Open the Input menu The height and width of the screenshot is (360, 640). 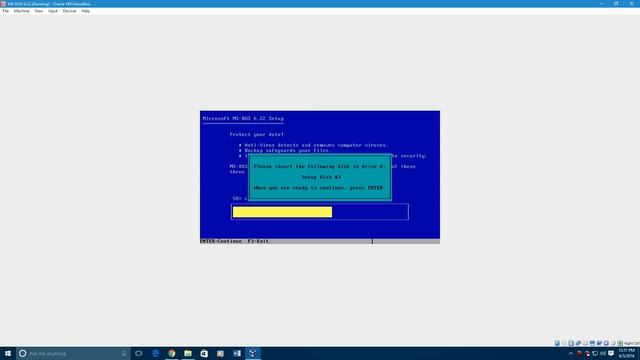(53, 11)
